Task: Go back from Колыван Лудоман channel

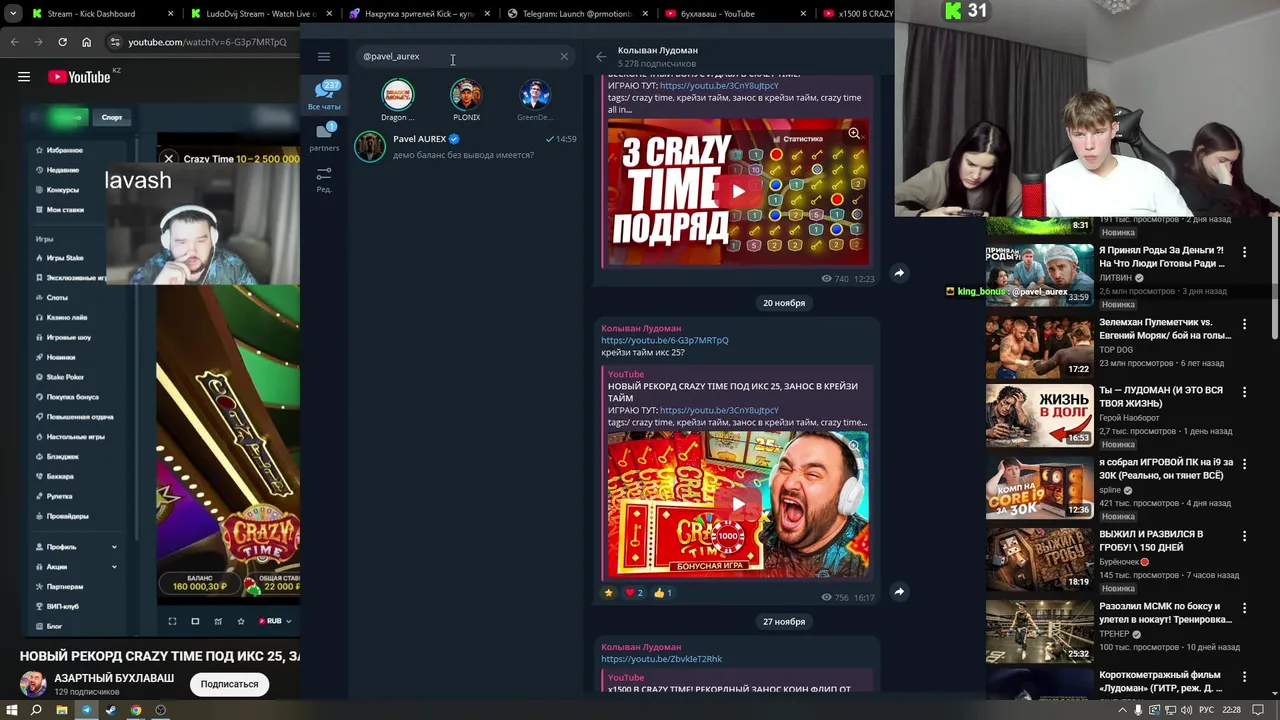Action: pos(600,56)
